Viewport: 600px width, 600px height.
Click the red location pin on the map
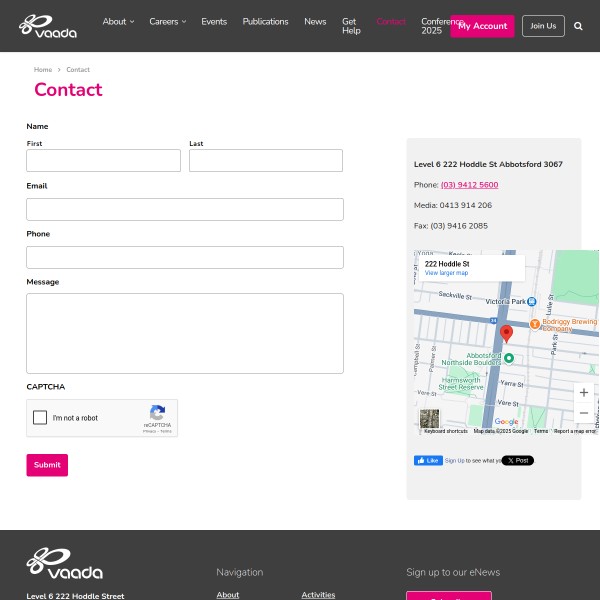coord(506,334)
